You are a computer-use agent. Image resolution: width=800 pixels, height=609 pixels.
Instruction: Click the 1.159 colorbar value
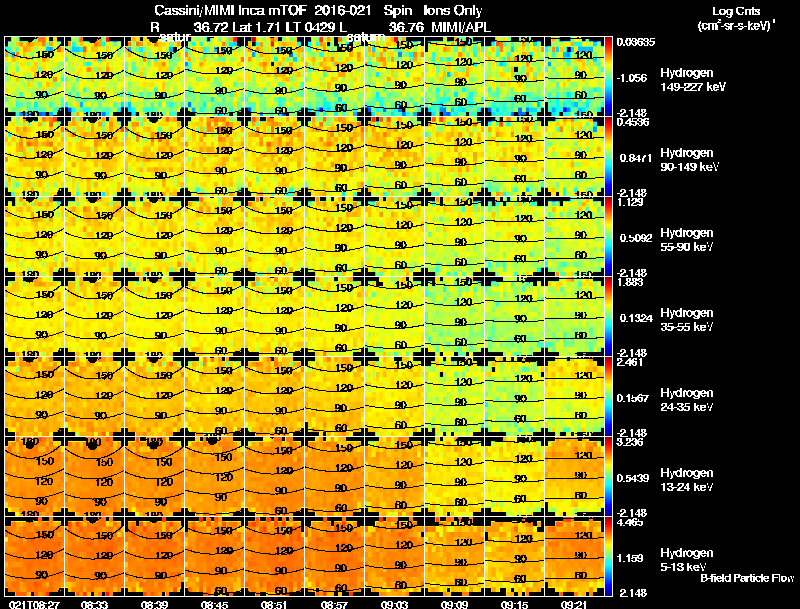click(630, 558)
